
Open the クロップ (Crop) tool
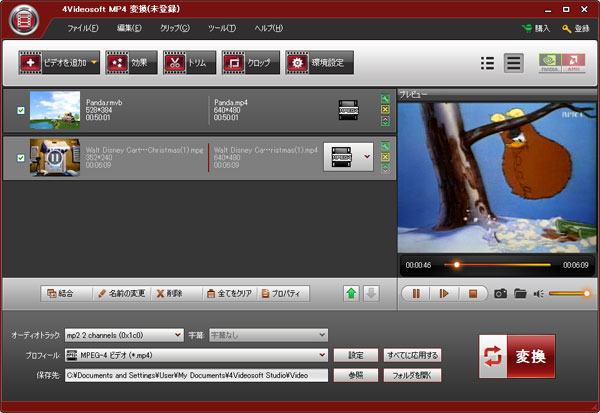(x=251, y=63)
